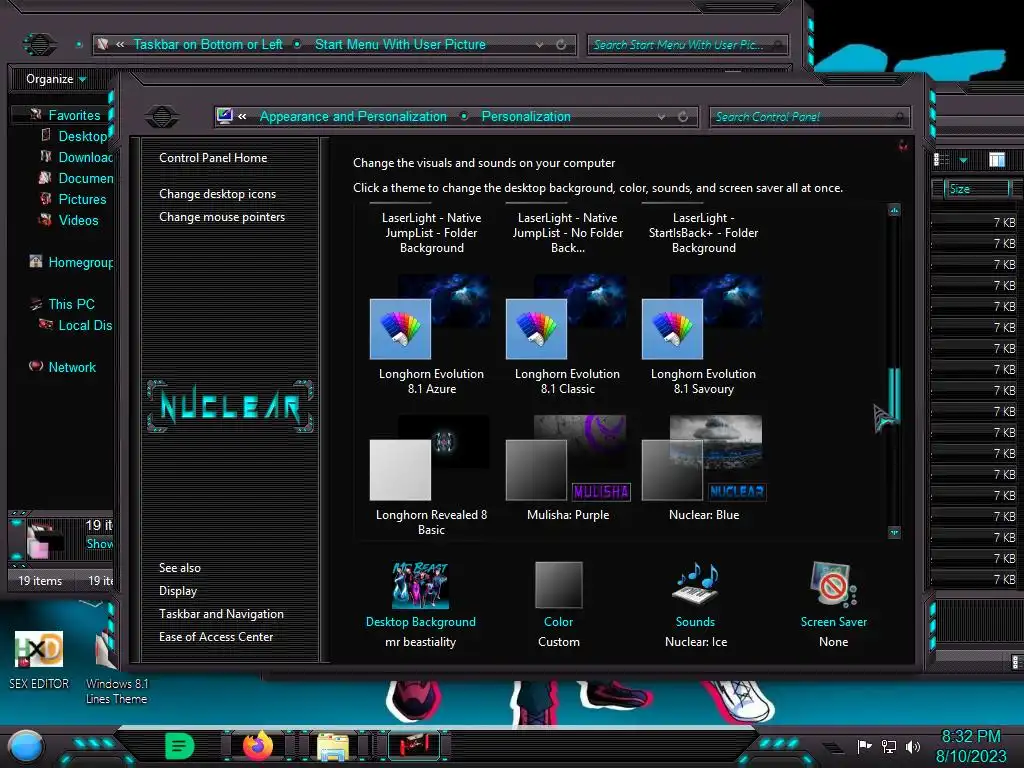Screen dimensions: 1024x768
Task: Open Sounds settings icon
Action: click(x=696, y=584)
